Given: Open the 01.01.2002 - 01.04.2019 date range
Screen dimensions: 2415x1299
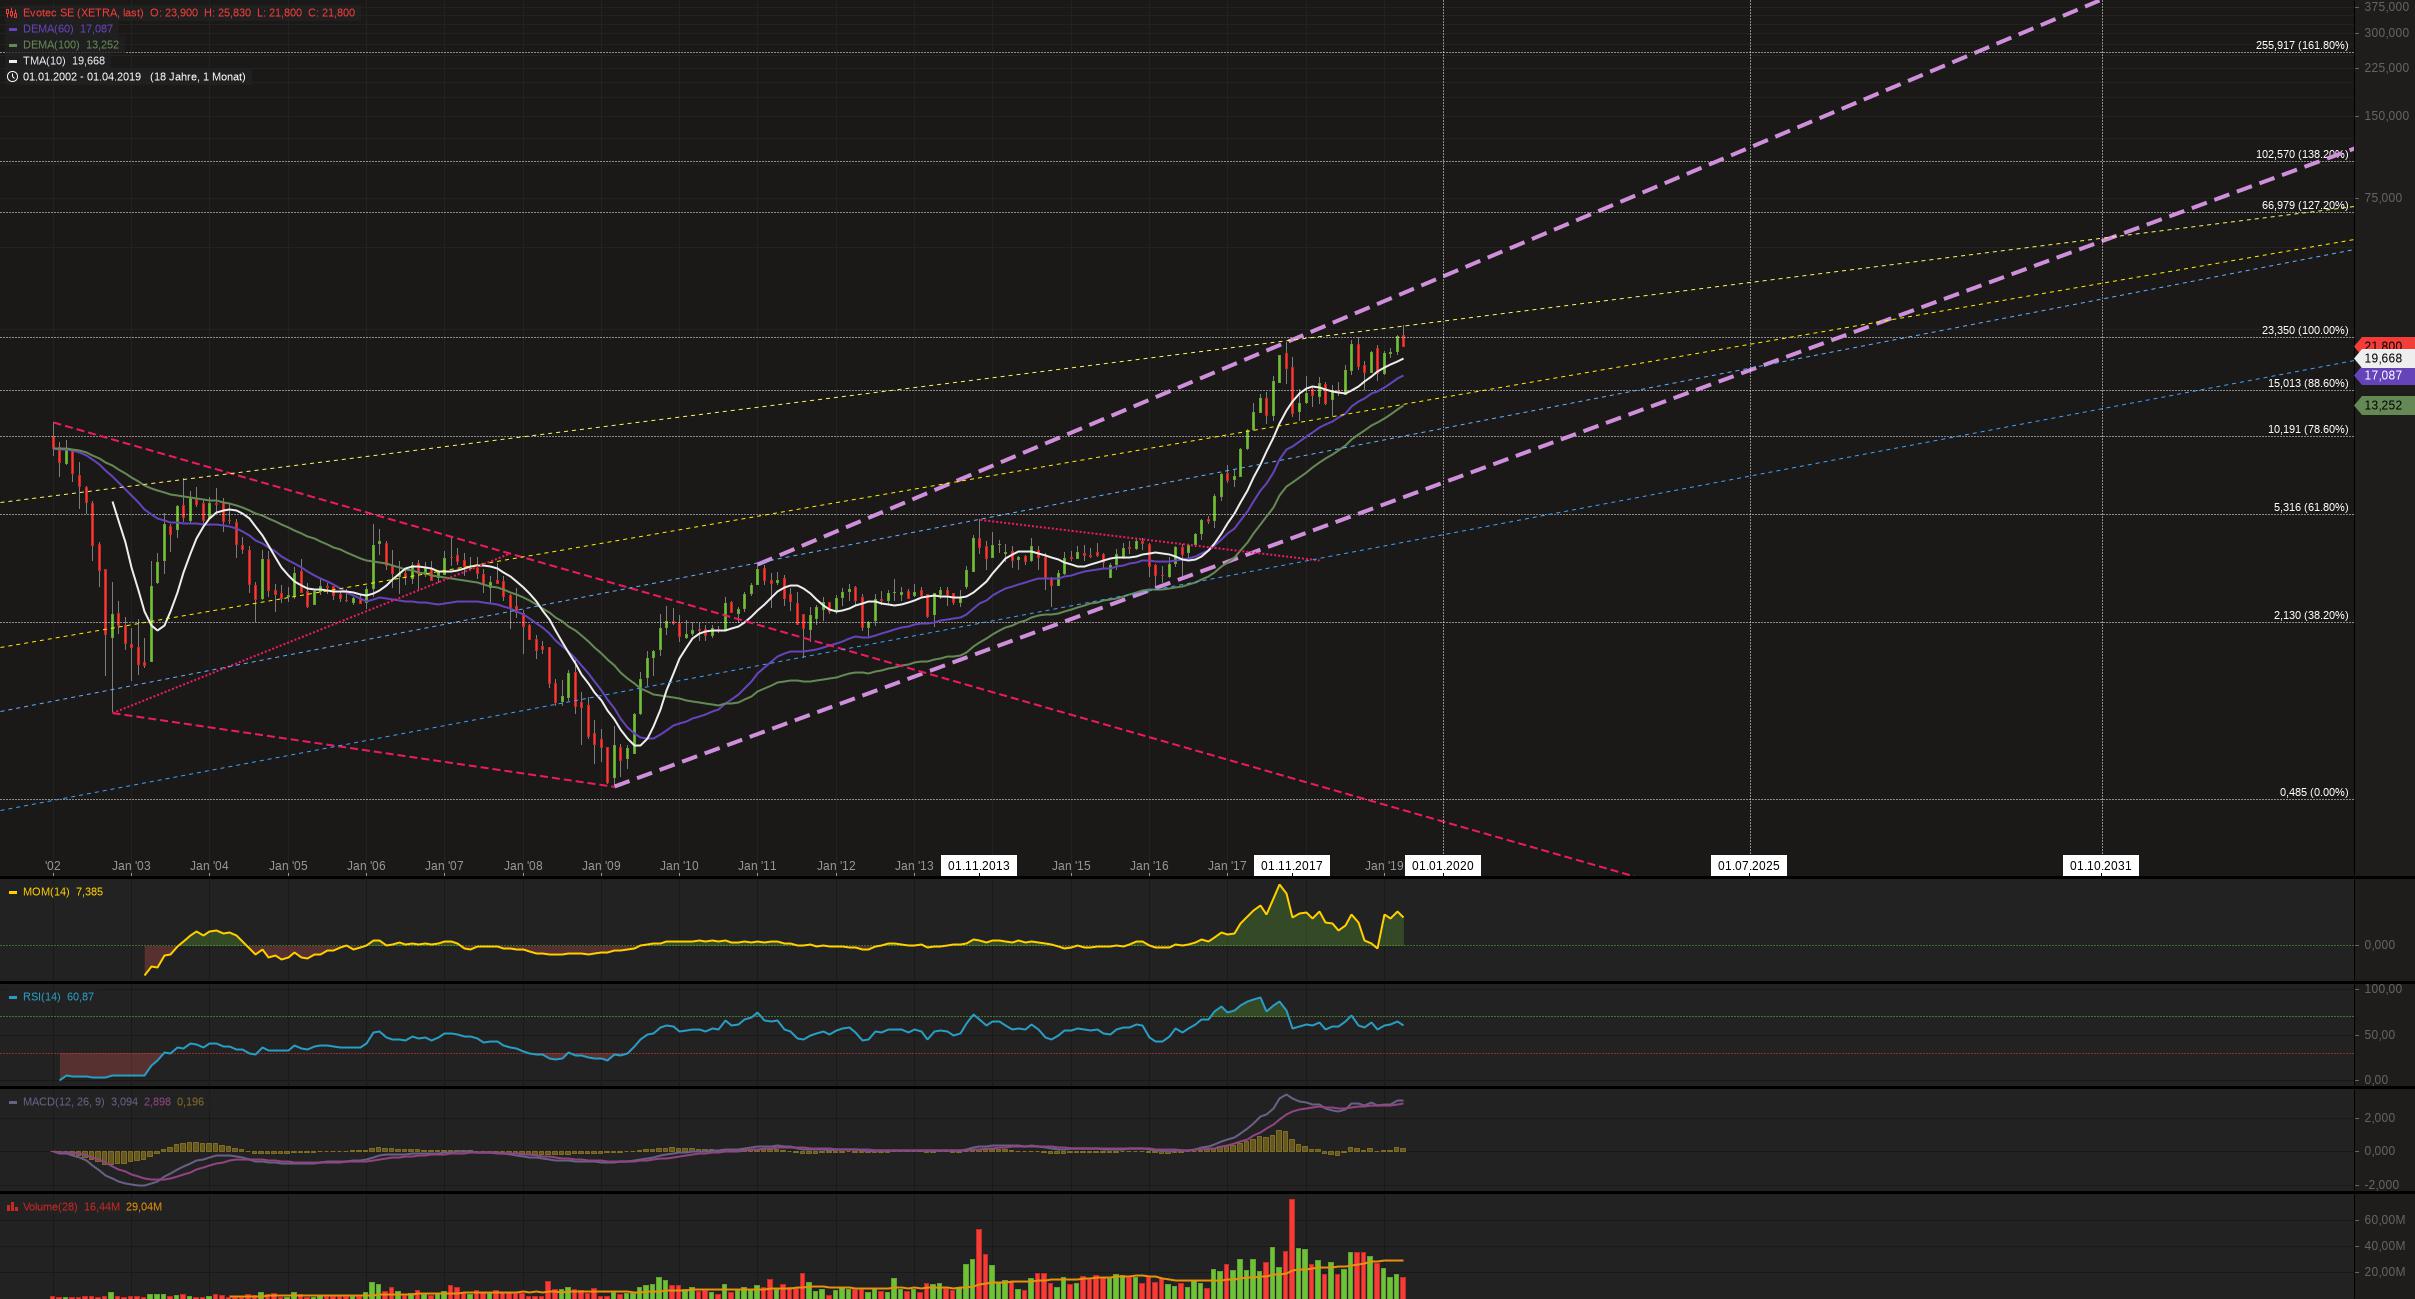Looking at the screenshot, I should click(x=82, y=77).
